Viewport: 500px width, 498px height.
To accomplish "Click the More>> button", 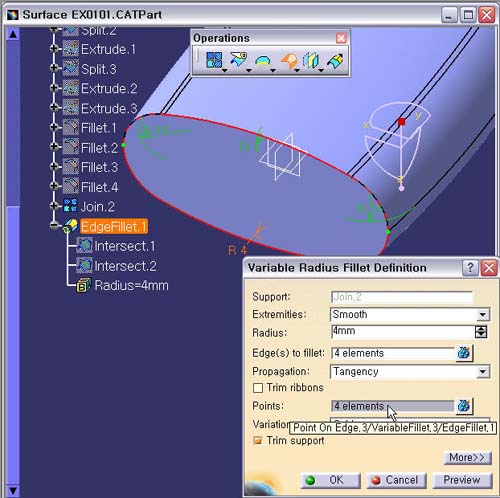I will pos(467,457).
